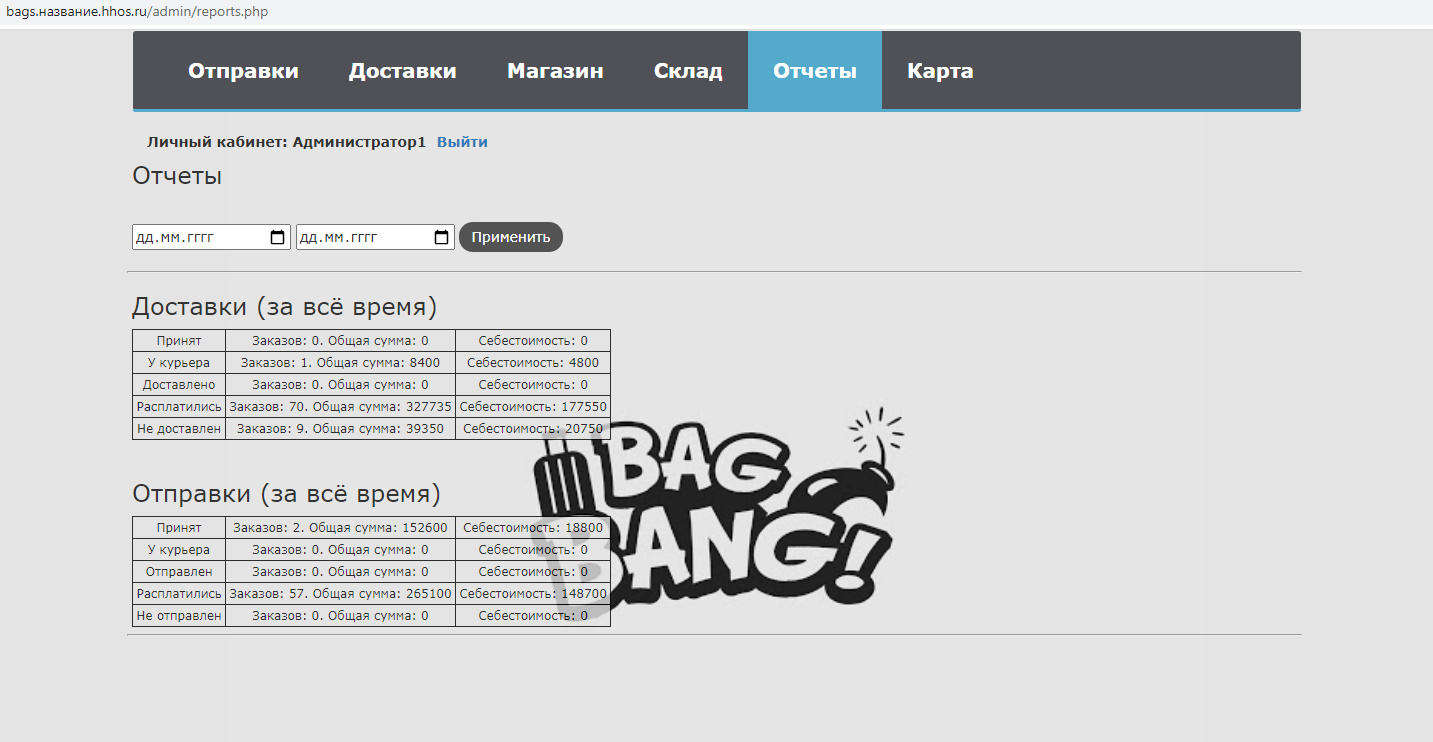Open the calendar picker in the end date field
The height and width of the screenshot is (742, 1433).
pyautogui.click(x=441, y=238)
